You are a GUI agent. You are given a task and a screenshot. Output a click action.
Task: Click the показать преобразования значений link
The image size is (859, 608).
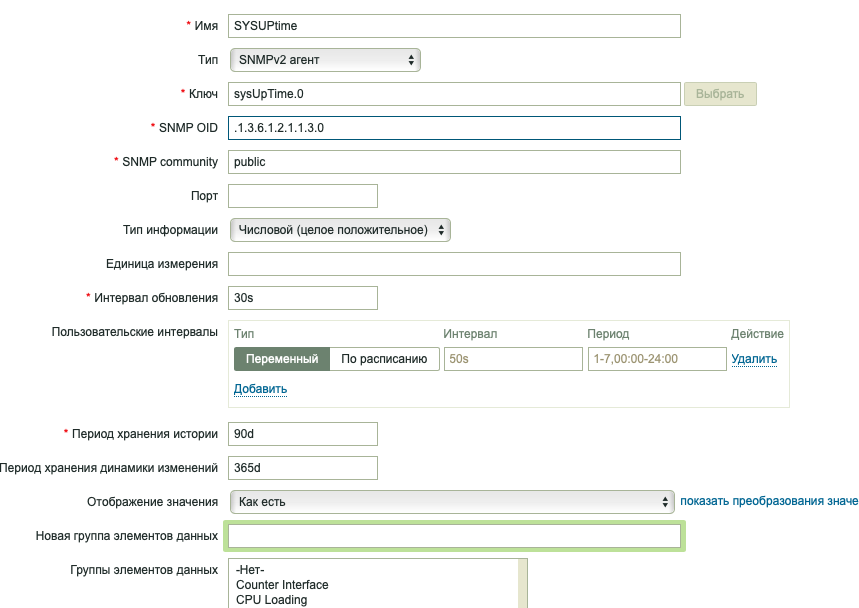click(768, 501)
